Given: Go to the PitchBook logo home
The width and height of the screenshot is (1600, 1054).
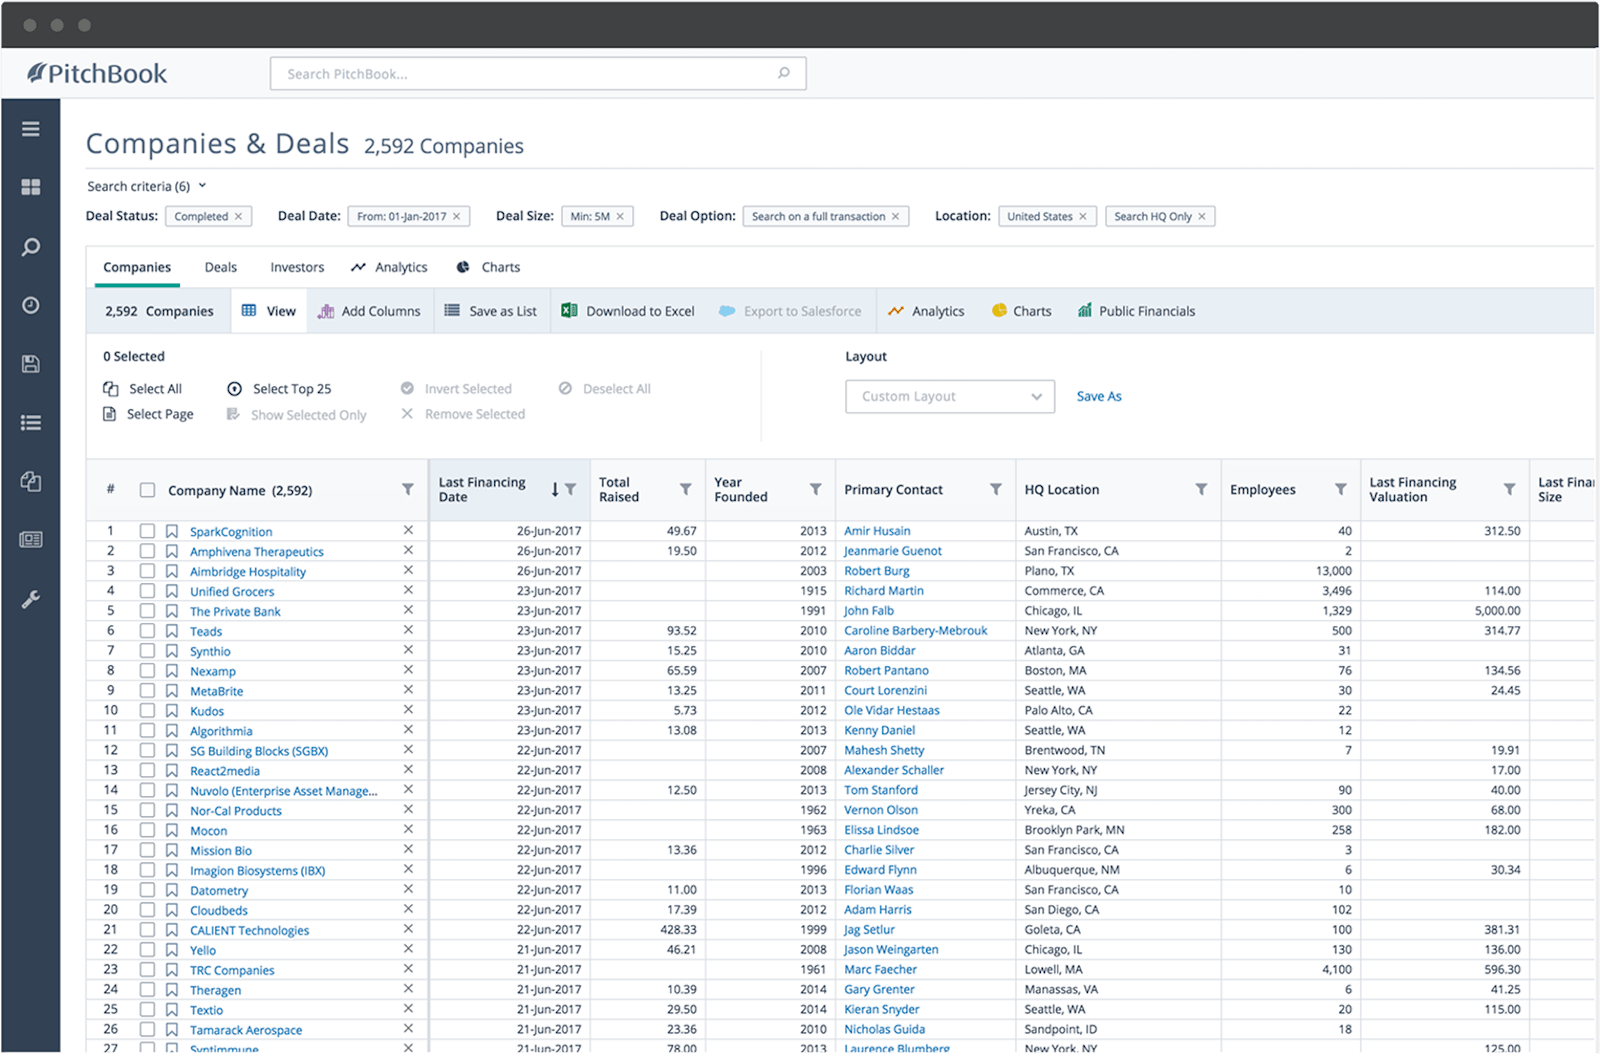Looking at the screenshot, I should (97, 73).
